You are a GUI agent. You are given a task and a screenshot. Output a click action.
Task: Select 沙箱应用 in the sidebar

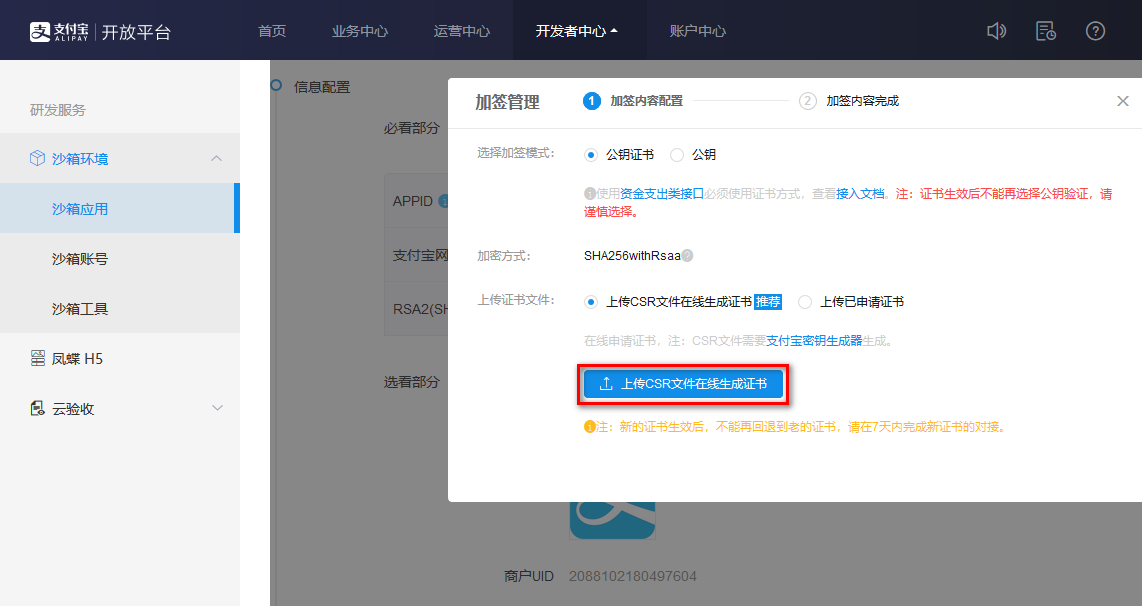(119, 208)
